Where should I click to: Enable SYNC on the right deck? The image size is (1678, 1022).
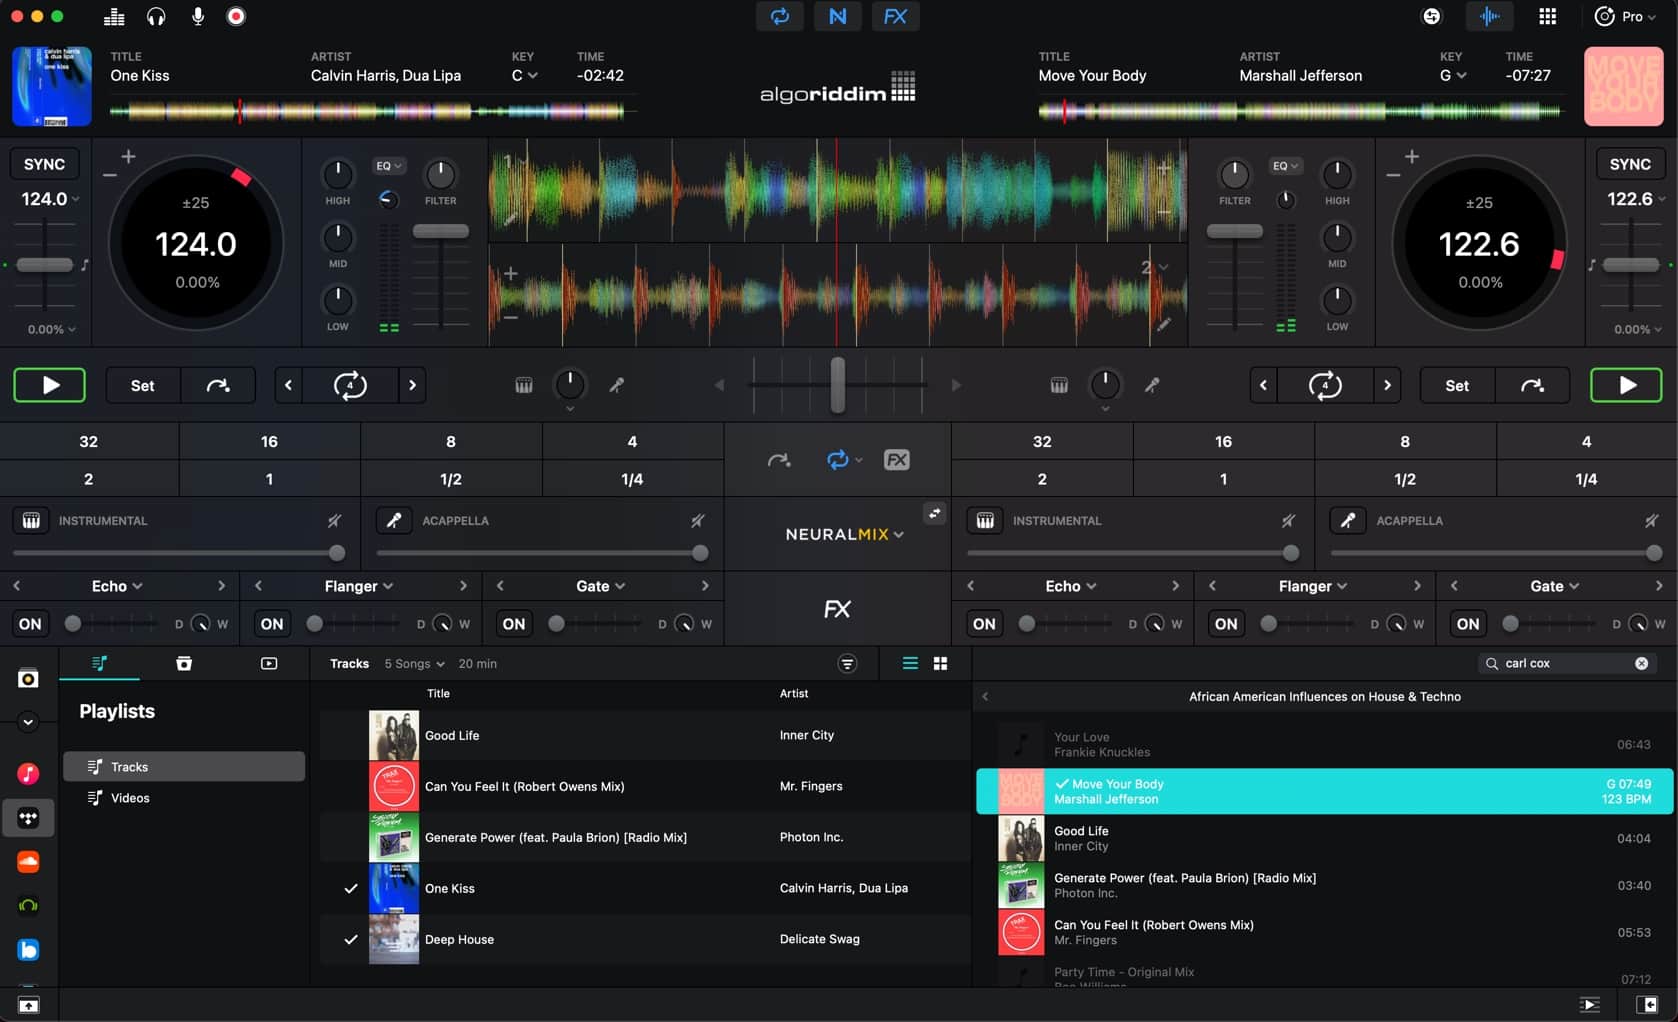click(1630, 163)
